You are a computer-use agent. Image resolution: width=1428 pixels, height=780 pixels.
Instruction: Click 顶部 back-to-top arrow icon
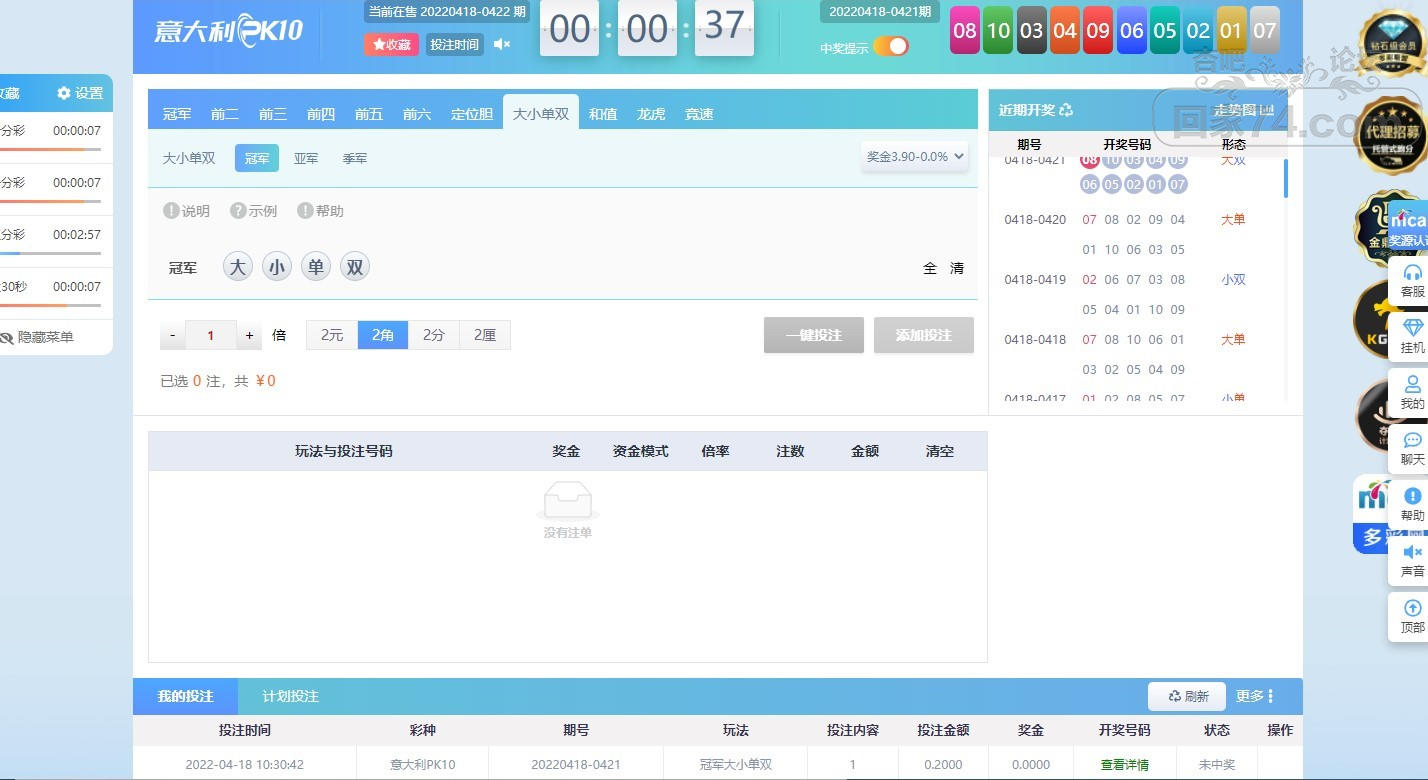point(1412,608)
